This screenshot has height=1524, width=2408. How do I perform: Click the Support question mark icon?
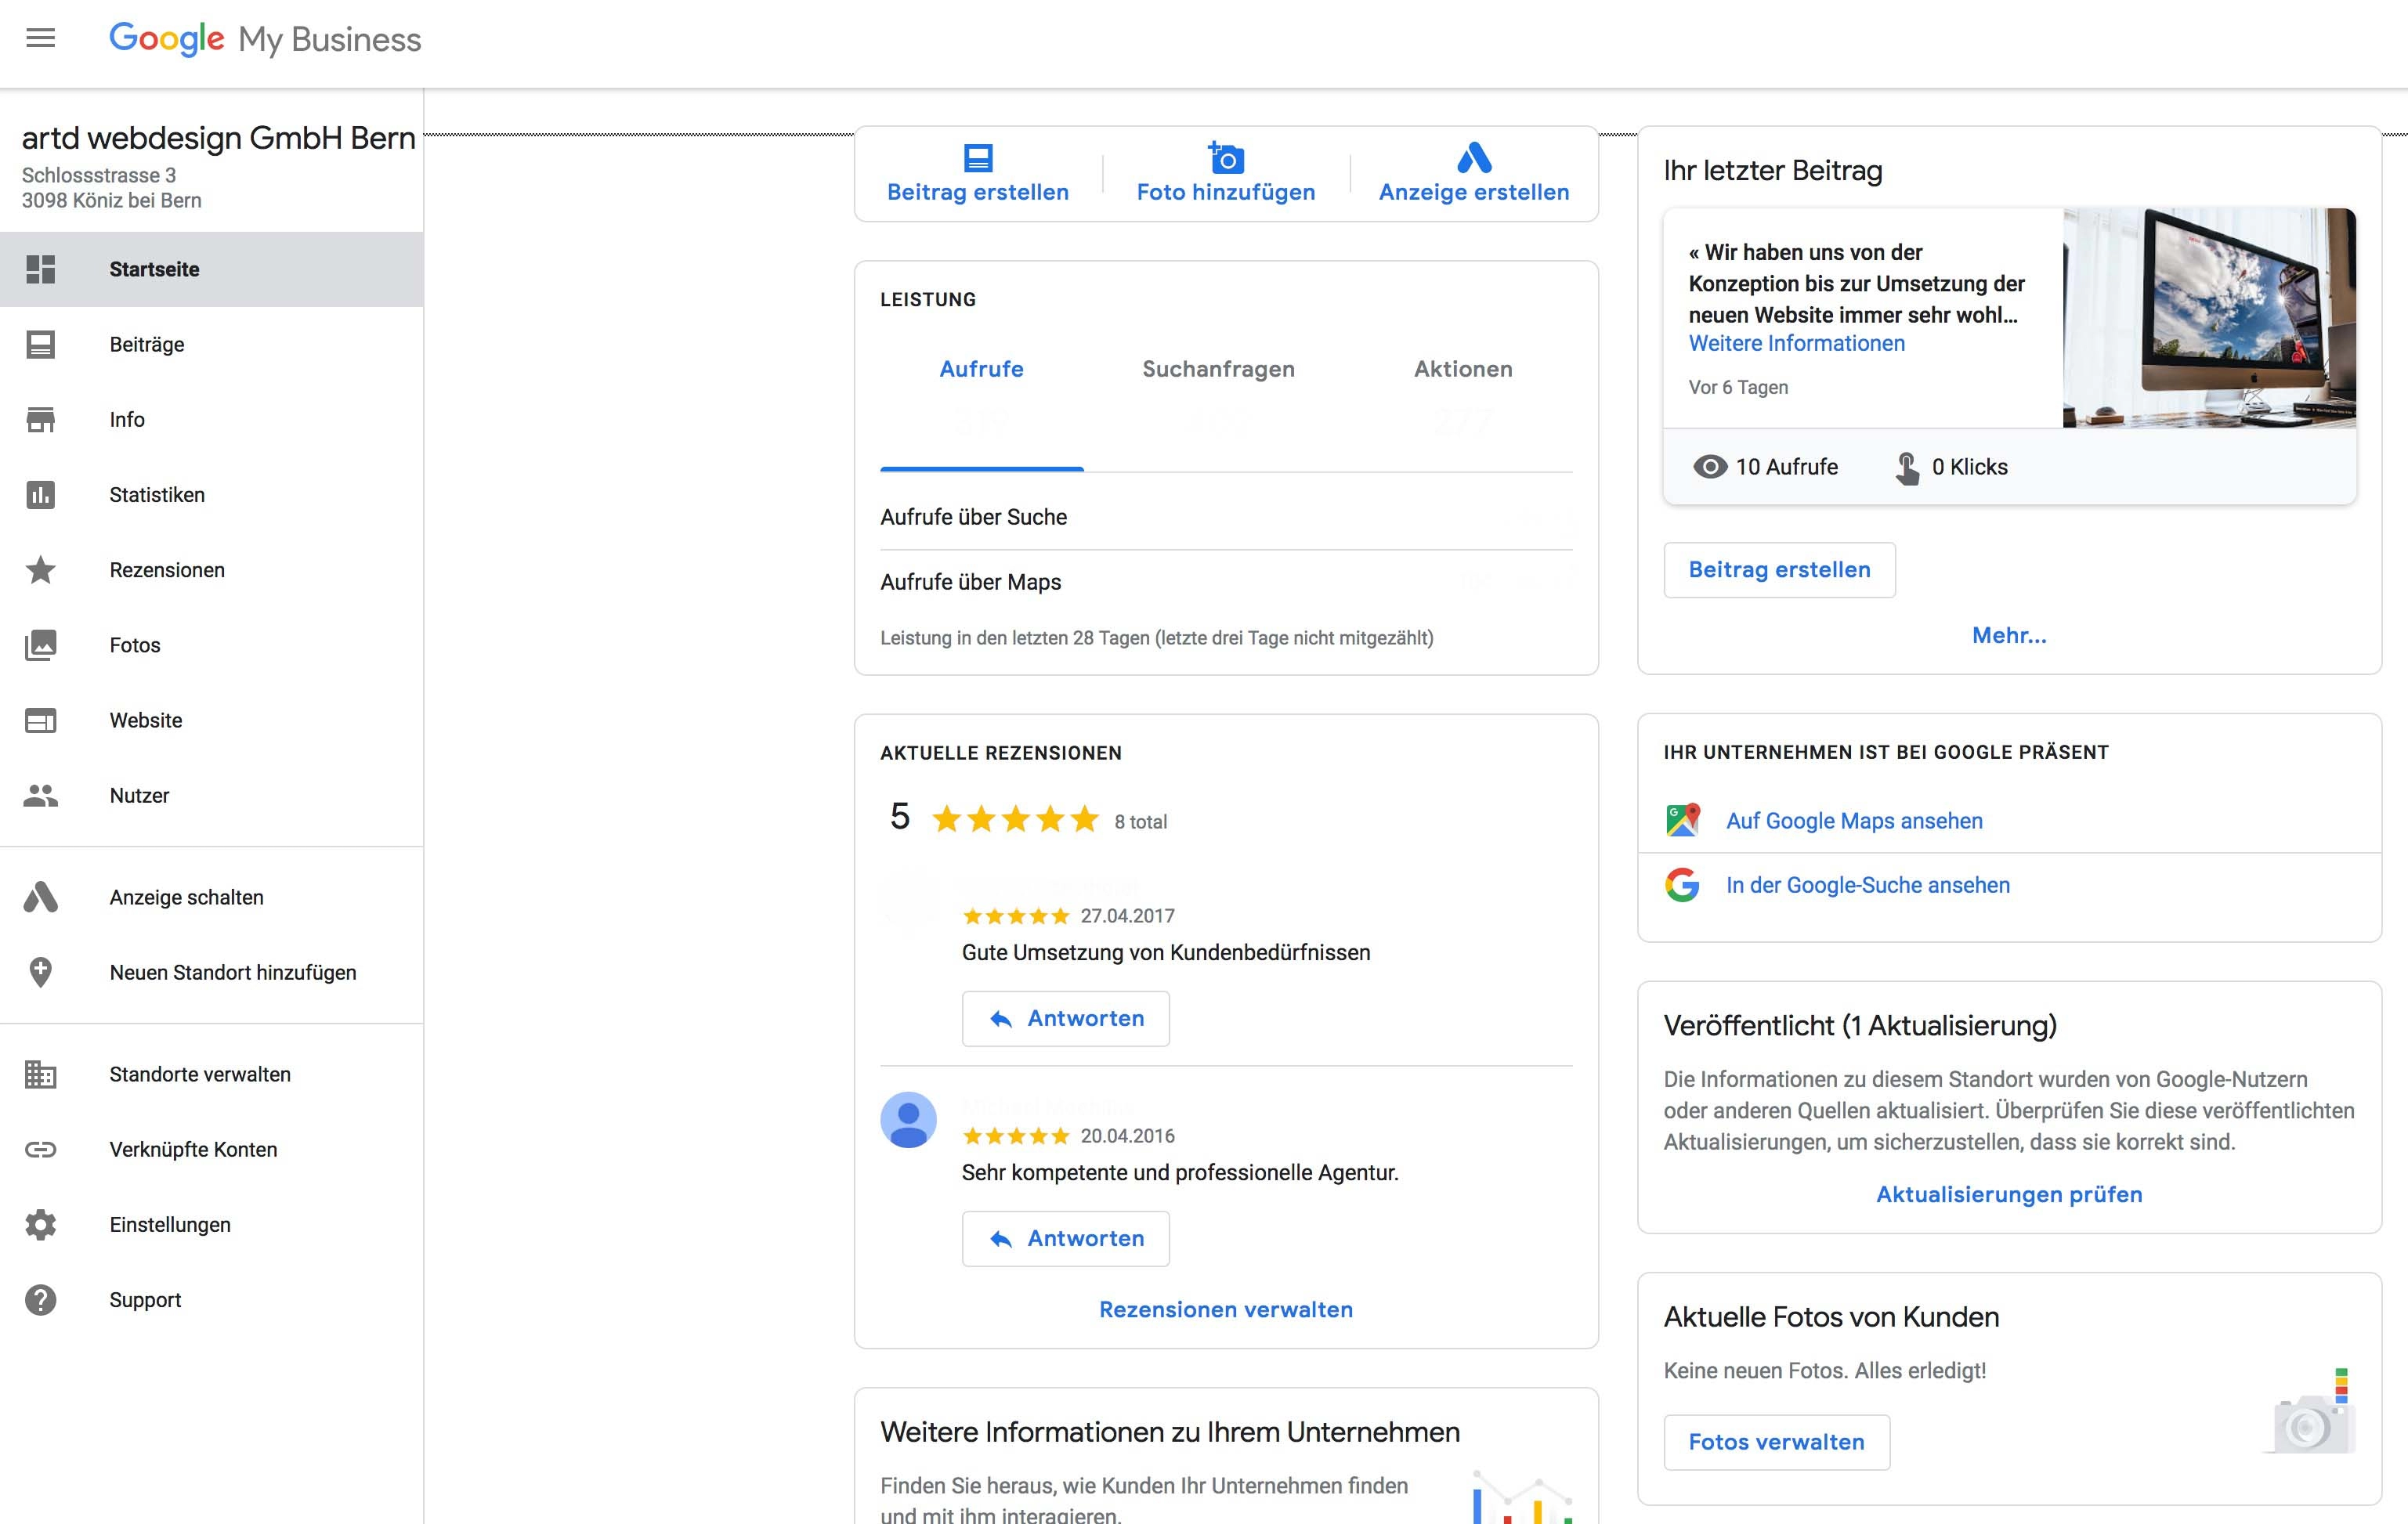coord(40,1300)
